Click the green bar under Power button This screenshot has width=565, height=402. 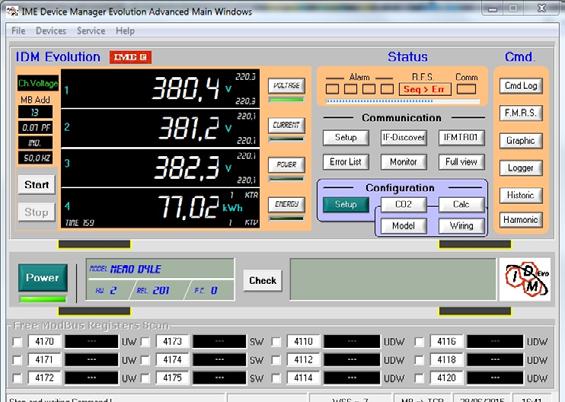point(43,299)
